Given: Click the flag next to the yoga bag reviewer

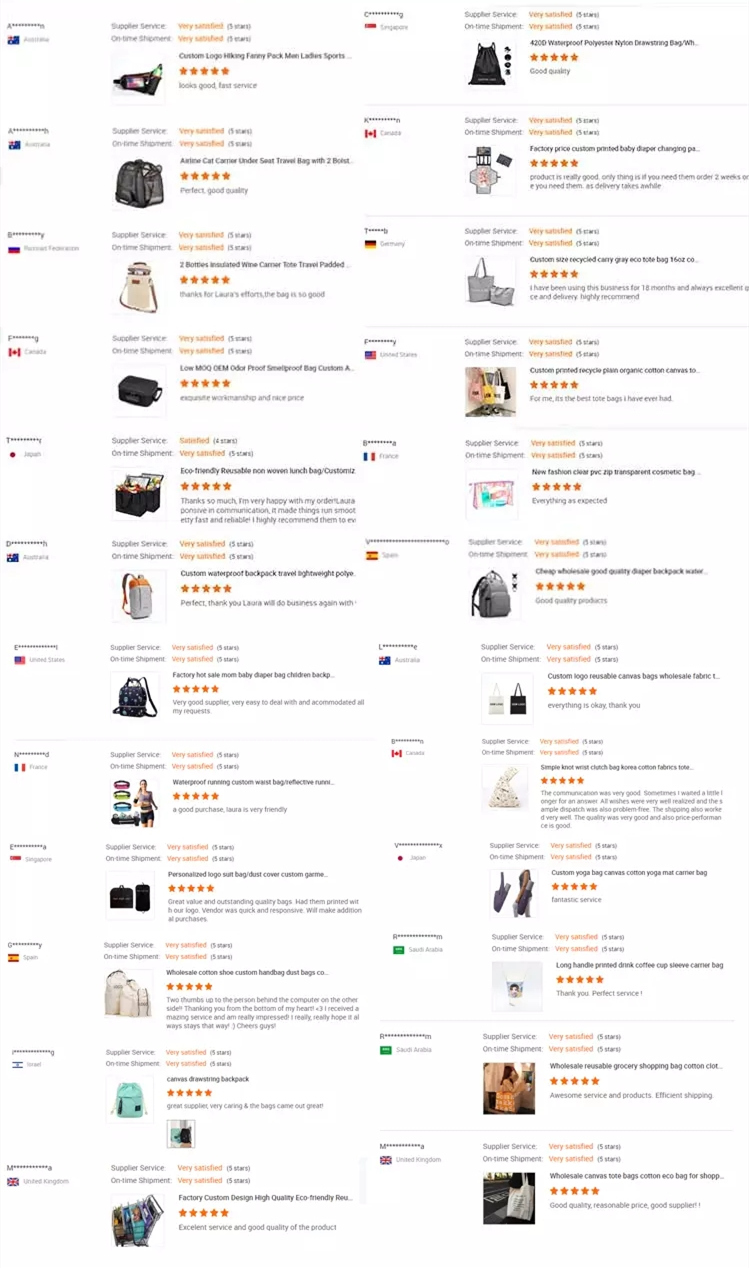Looking at the screenshot, I should 400,858.
